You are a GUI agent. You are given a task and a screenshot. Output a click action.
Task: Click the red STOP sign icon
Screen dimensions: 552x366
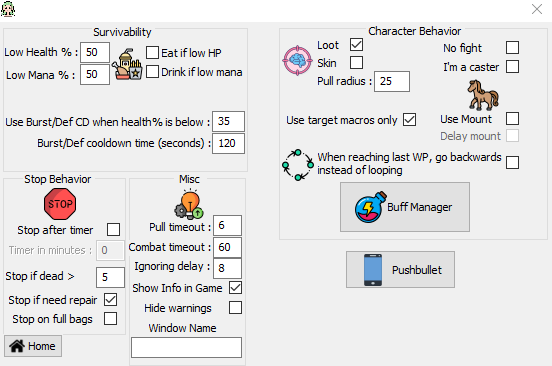[60, 204]
